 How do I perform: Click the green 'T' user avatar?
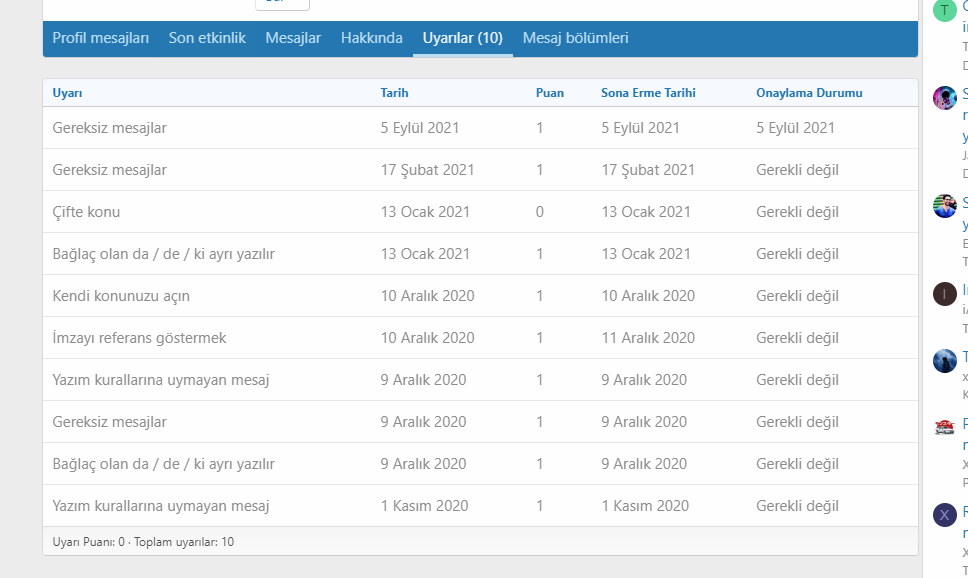[944, 11]
